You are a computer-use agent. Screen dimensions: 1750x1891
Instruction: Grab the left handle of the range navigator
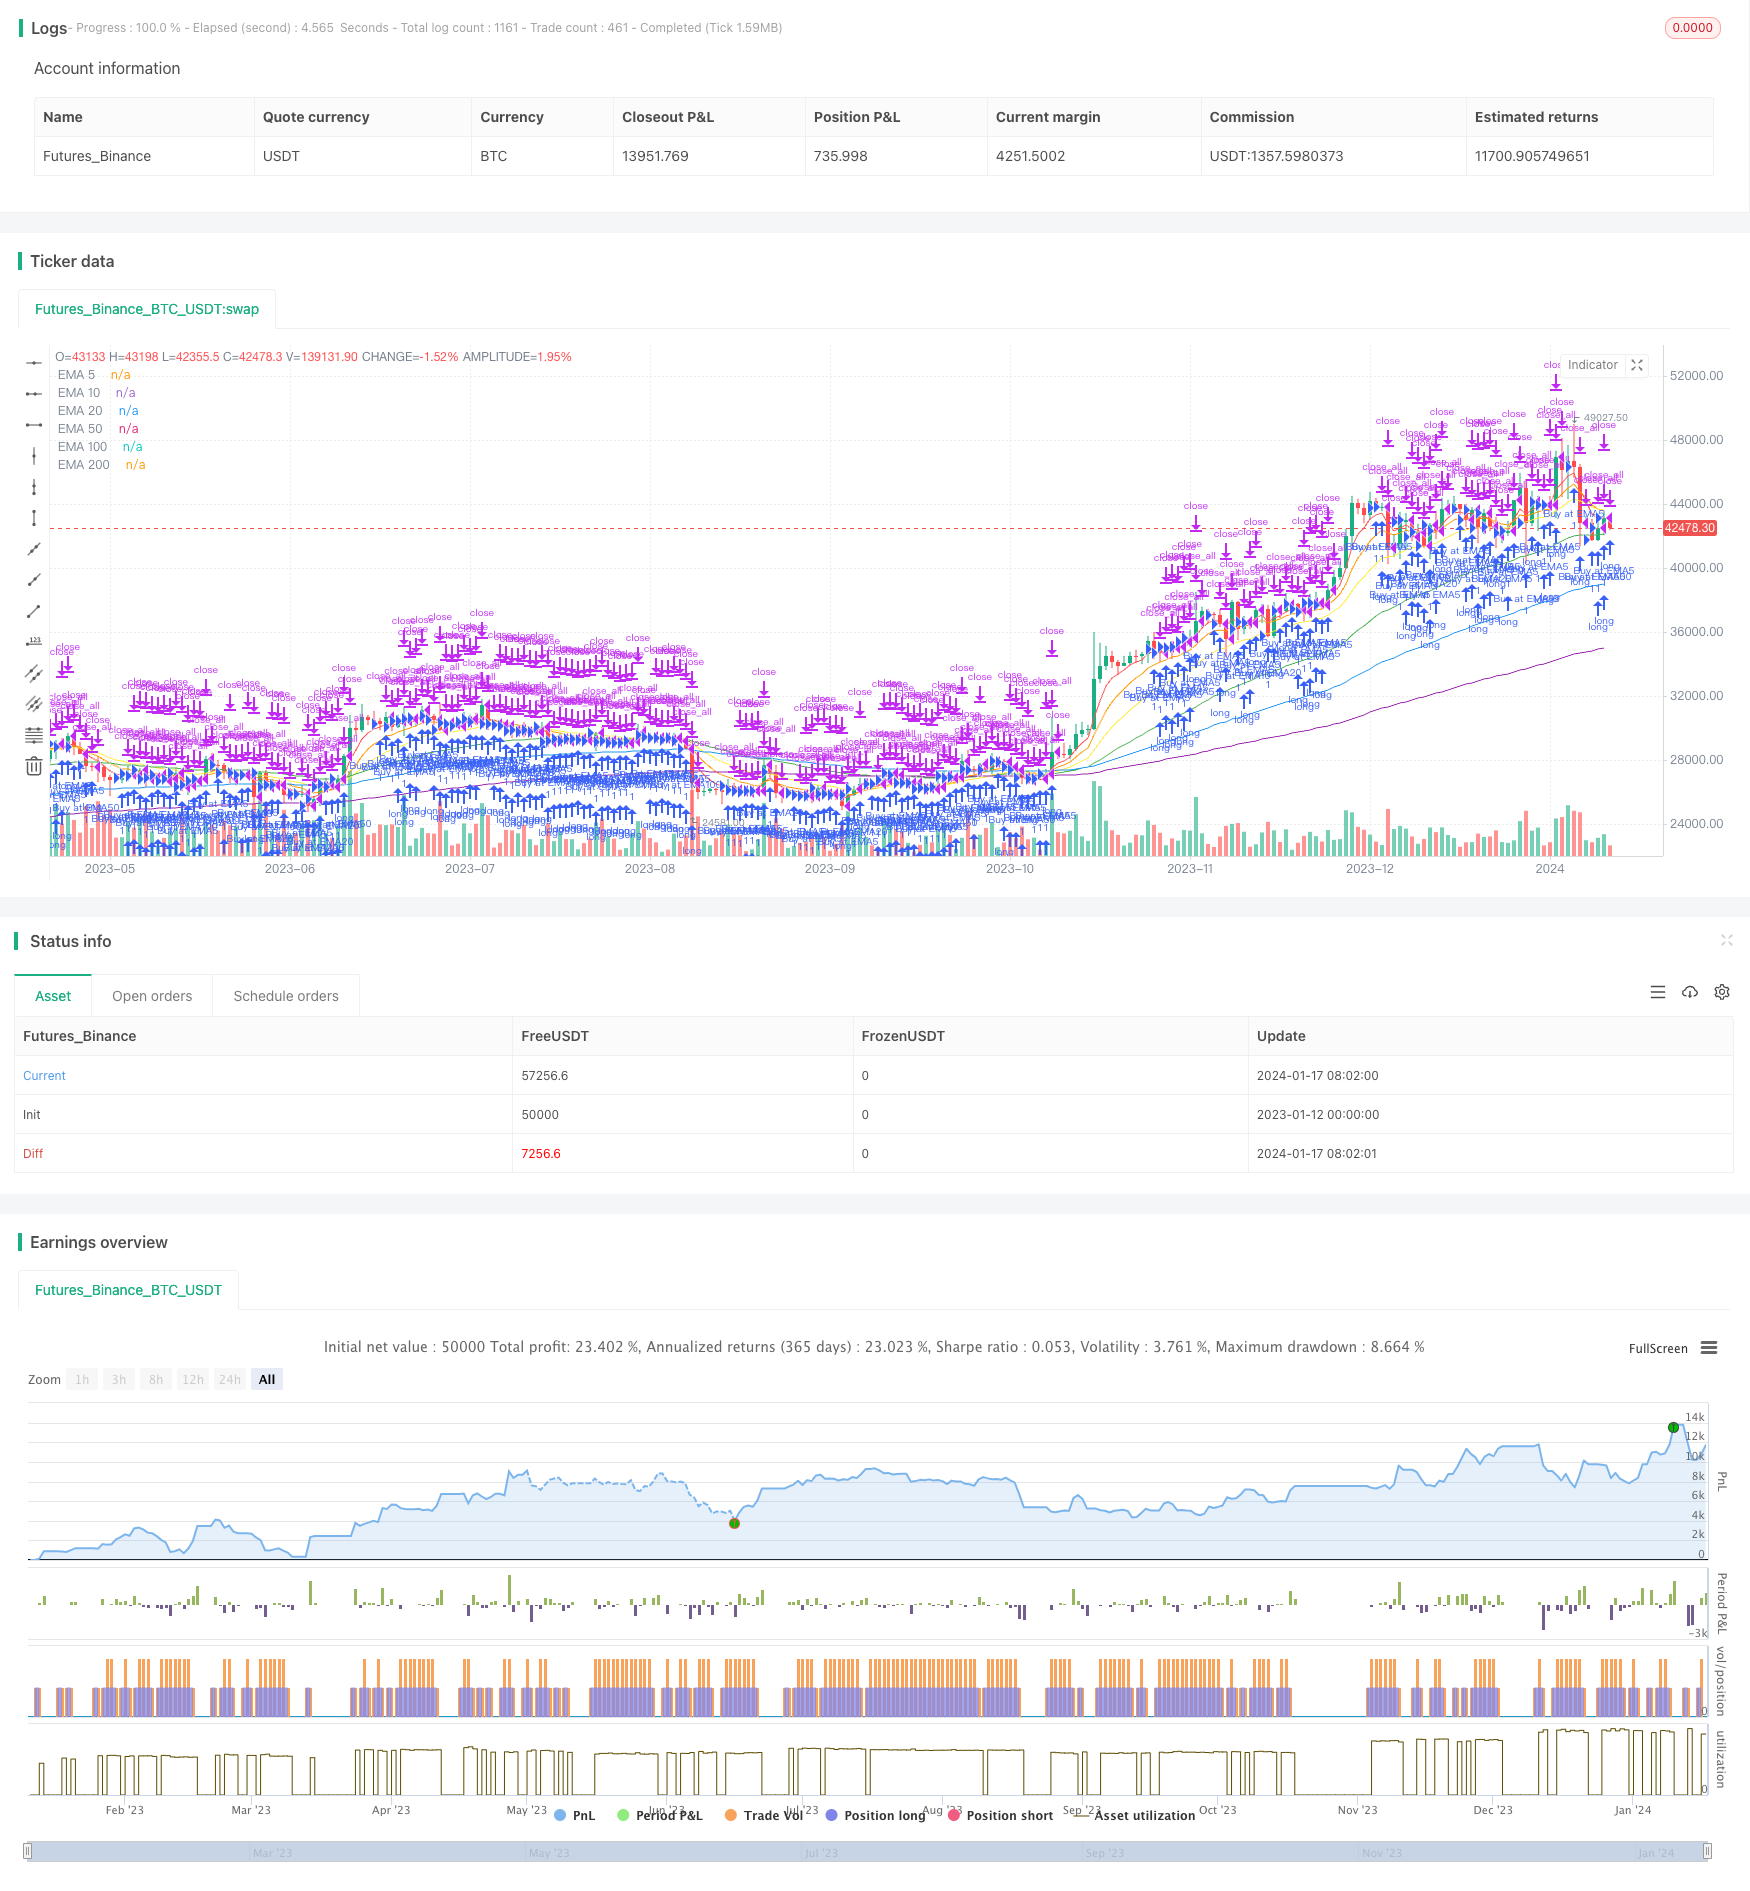[28, 1851]
